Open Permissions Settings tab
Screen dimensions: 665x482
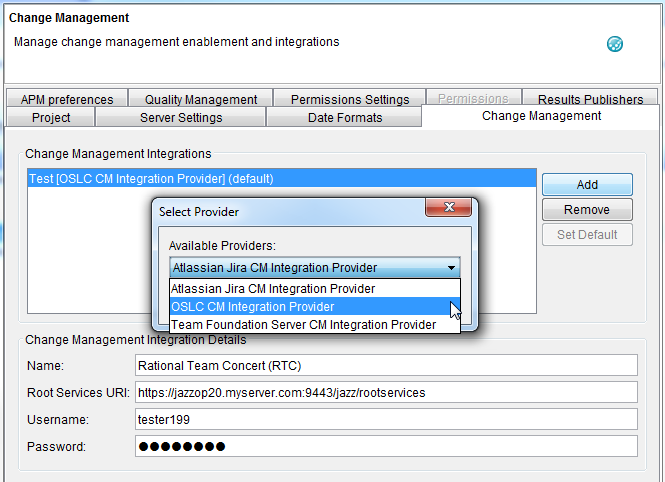(350, 98)
